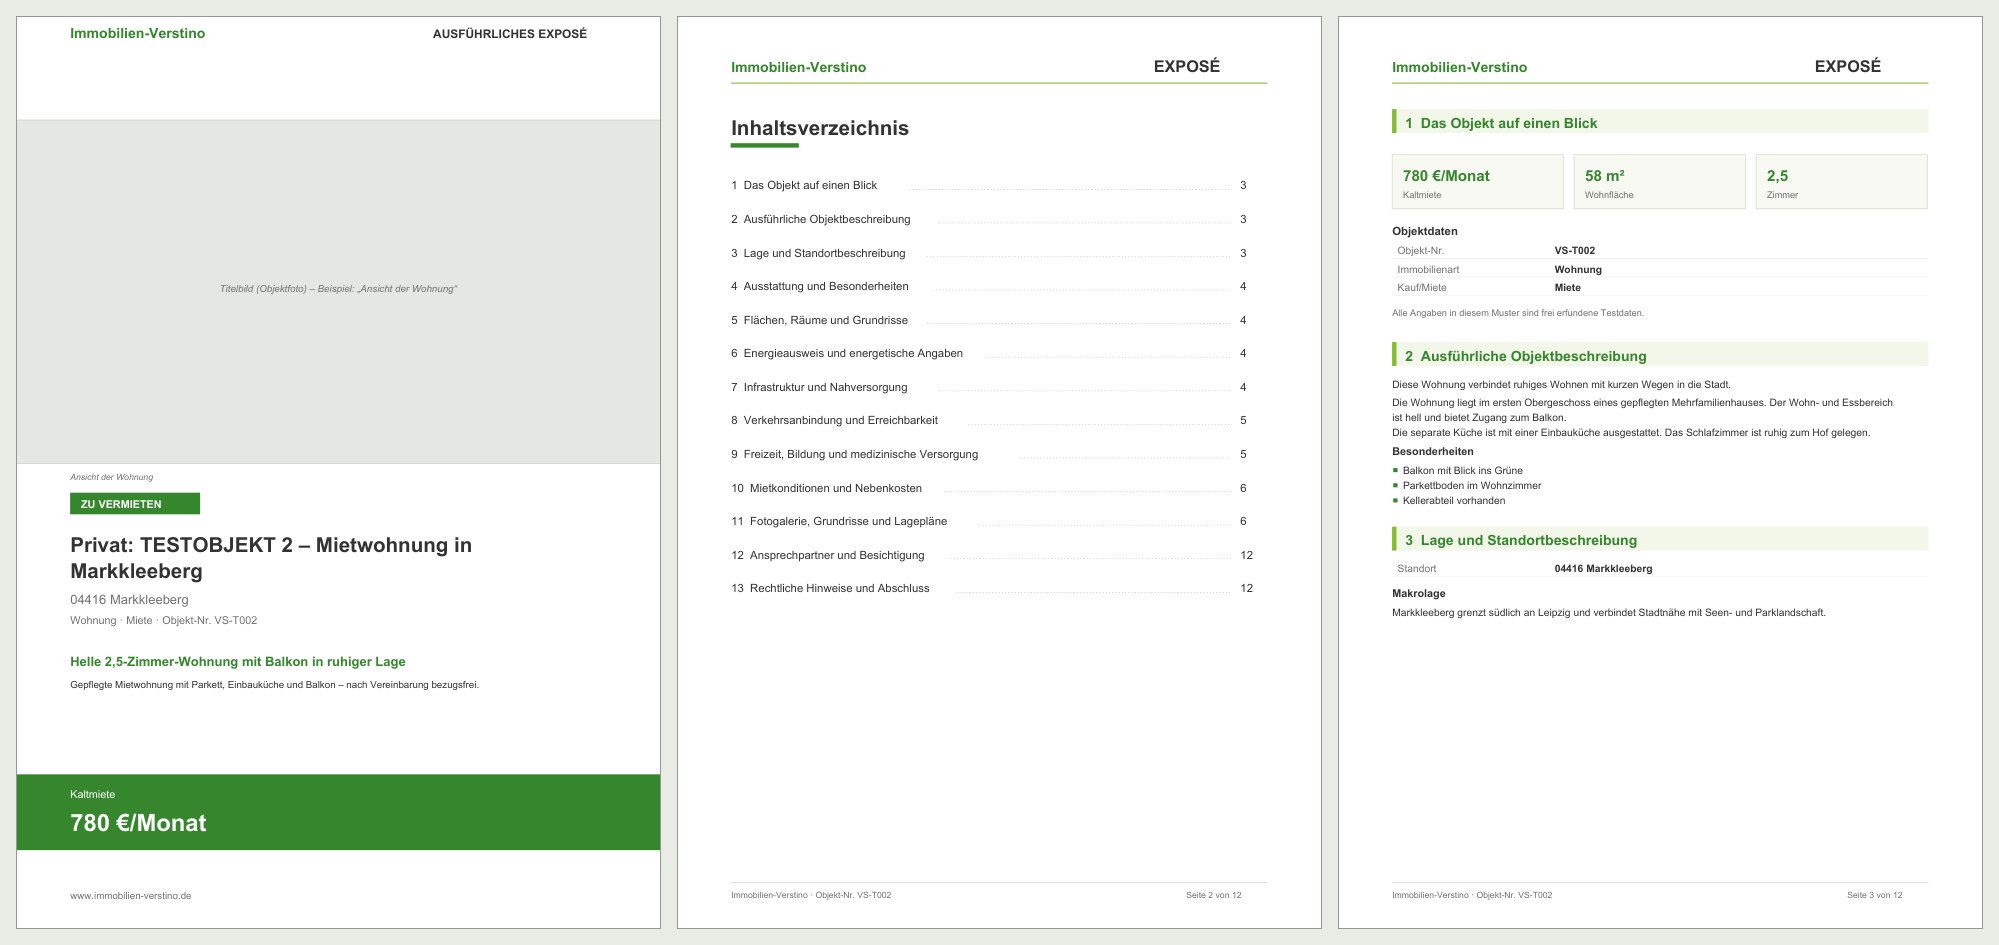Viewport: 1999px width, 945px height.
Task: Open the www.immobilien-verstino.de link
Action: [131, 896]
